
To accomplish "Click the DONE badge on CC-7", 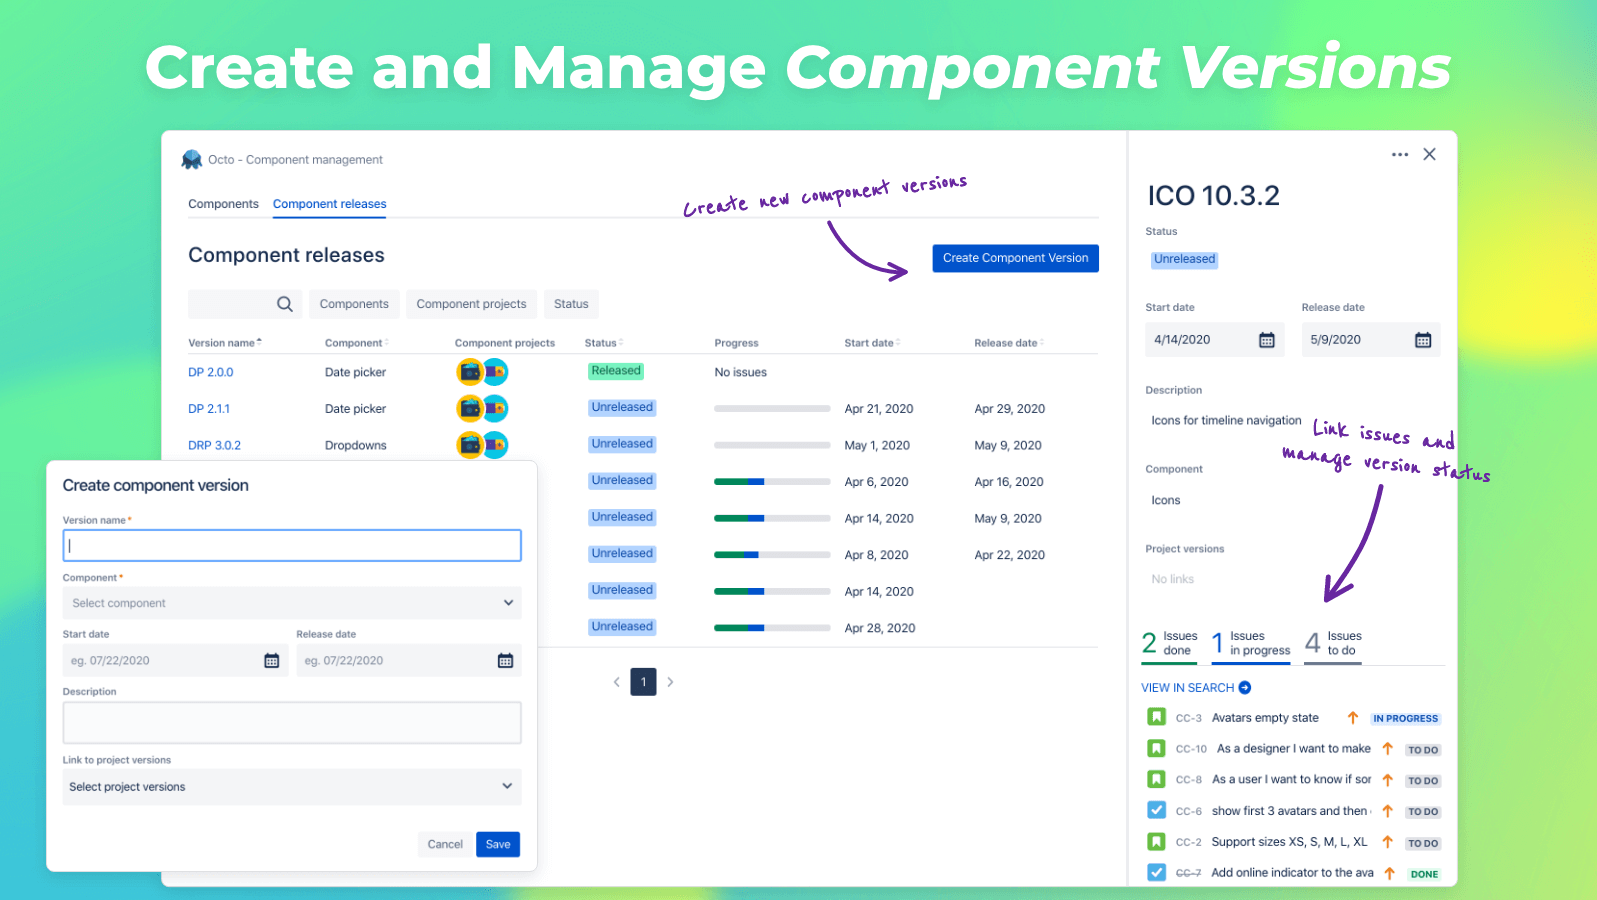I will click(1424, 874).
